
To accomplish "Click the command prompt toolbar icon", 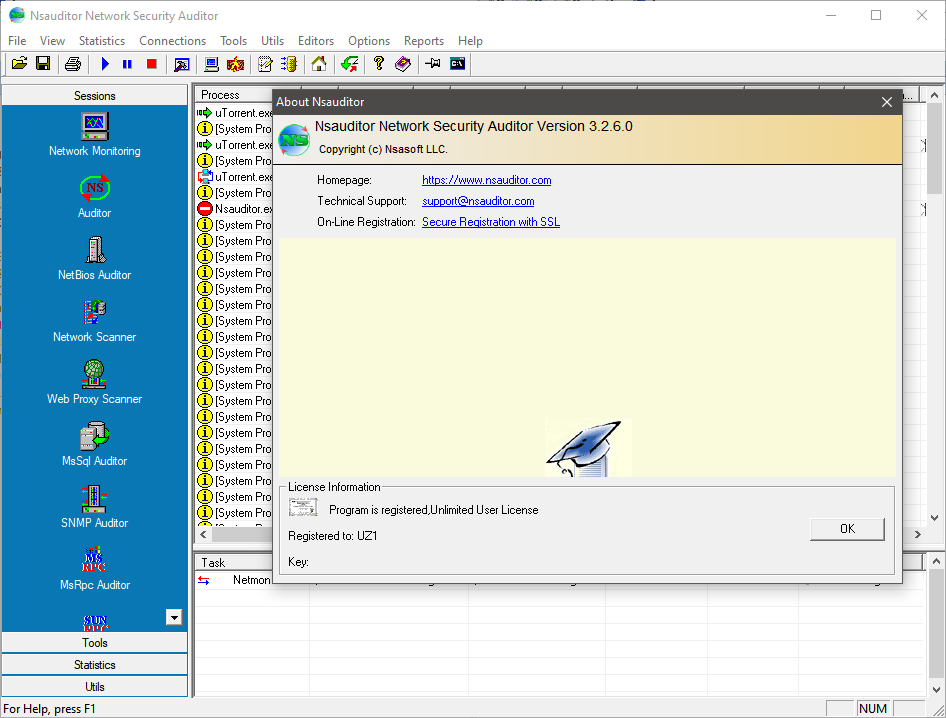I will click(457, 63).
